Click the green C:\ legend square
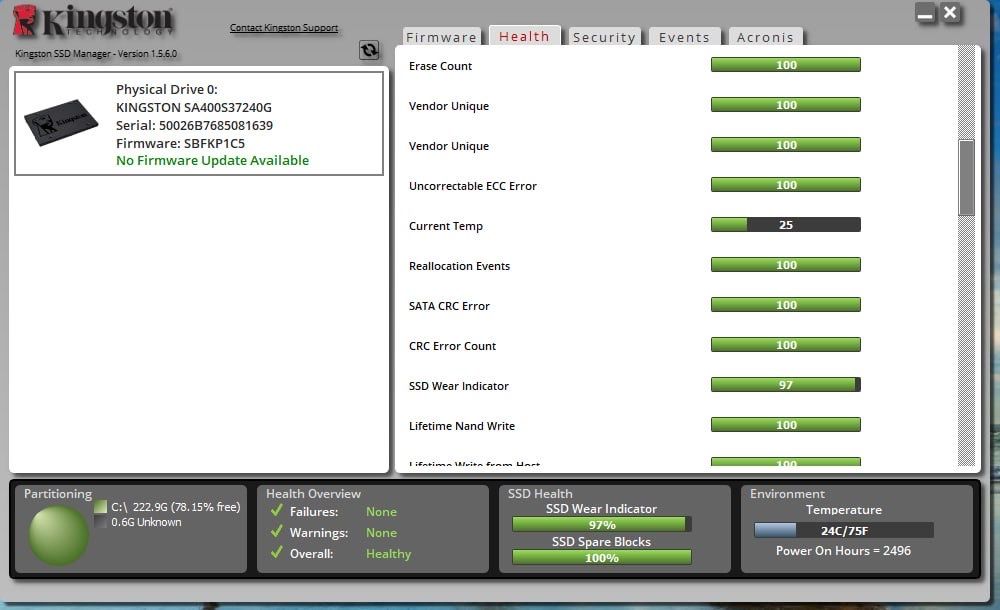1000x610 pixels. click(x=100, y=507)
